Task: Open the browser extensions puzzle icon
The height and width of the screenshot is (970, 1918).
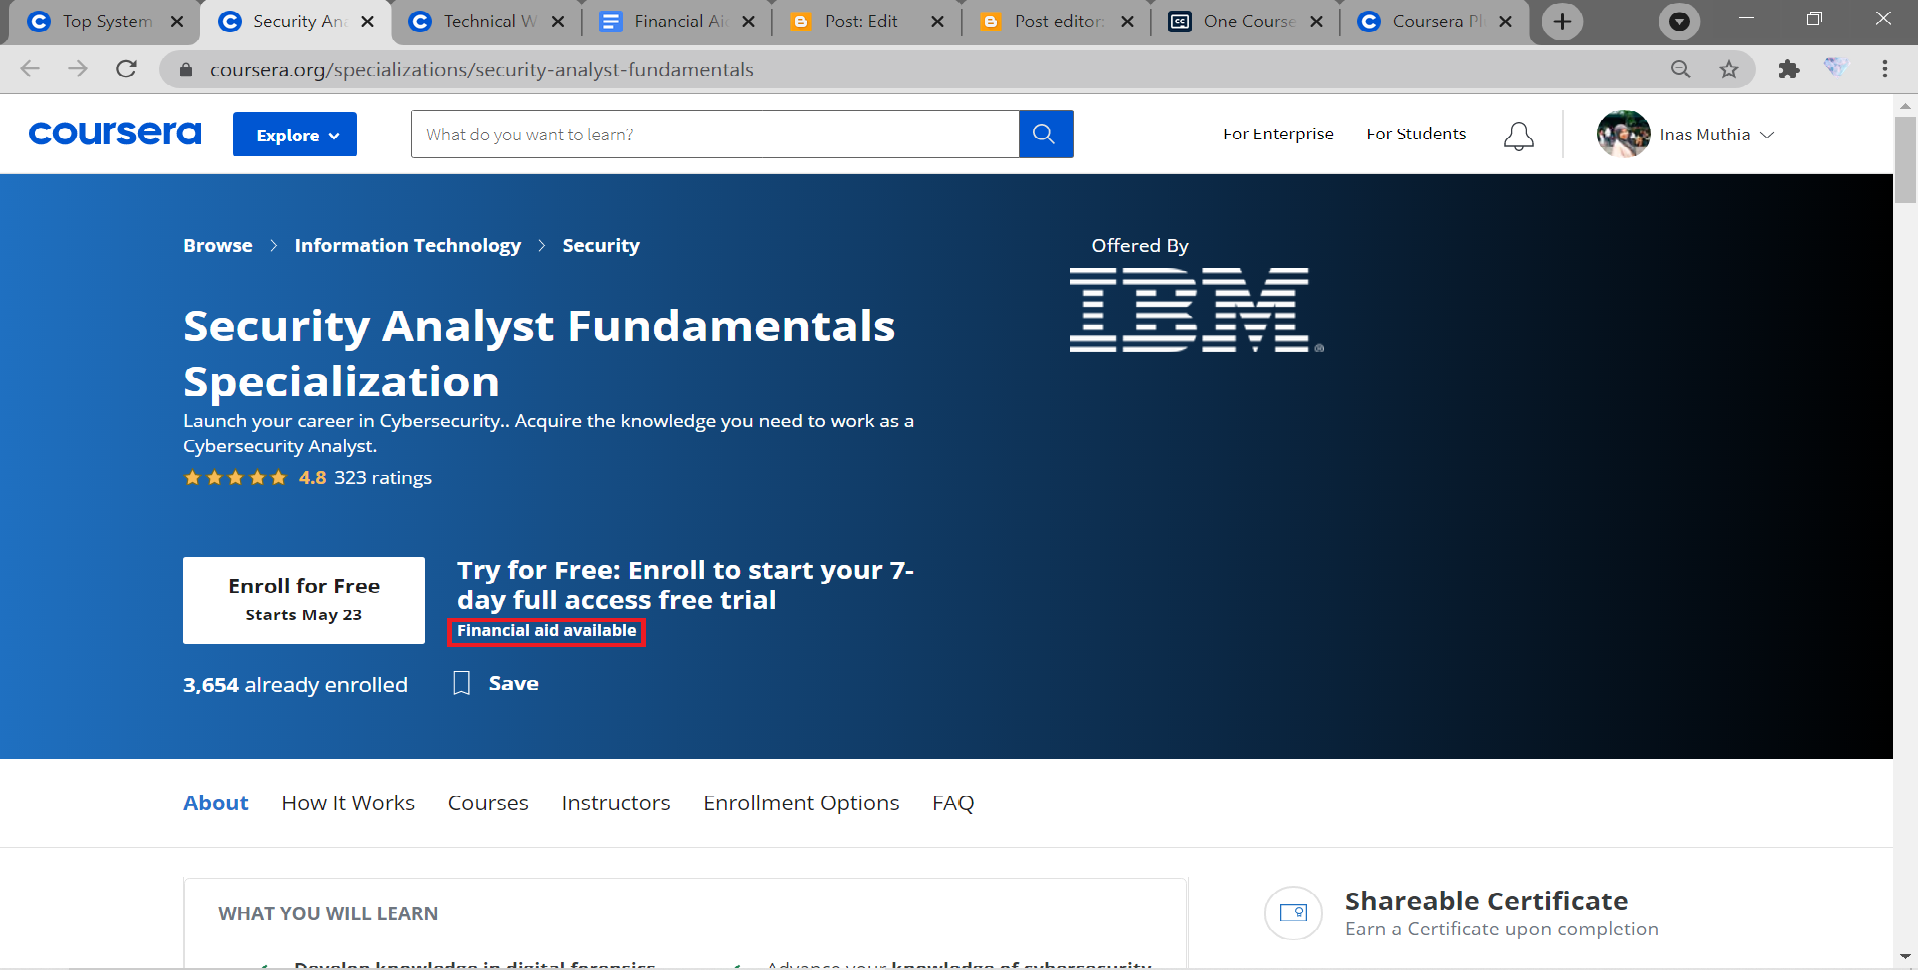Action: 1789,69
